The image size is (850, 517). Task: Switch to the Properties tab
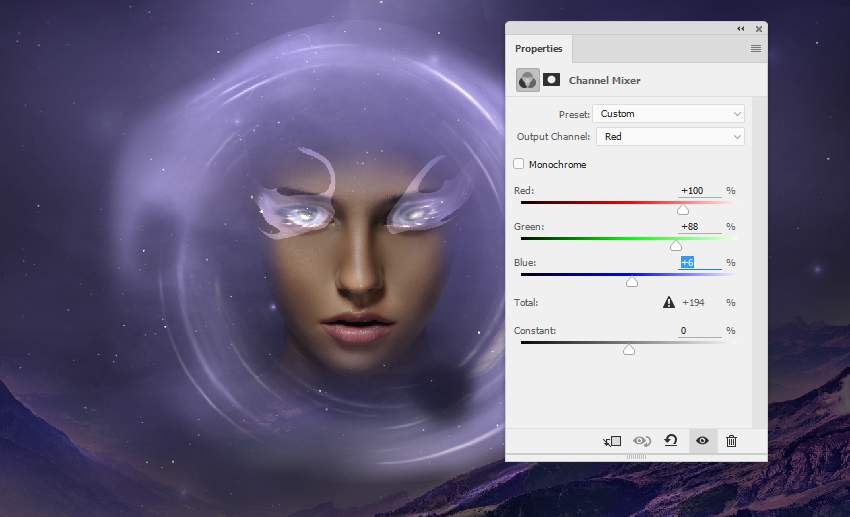pos(538,49)
